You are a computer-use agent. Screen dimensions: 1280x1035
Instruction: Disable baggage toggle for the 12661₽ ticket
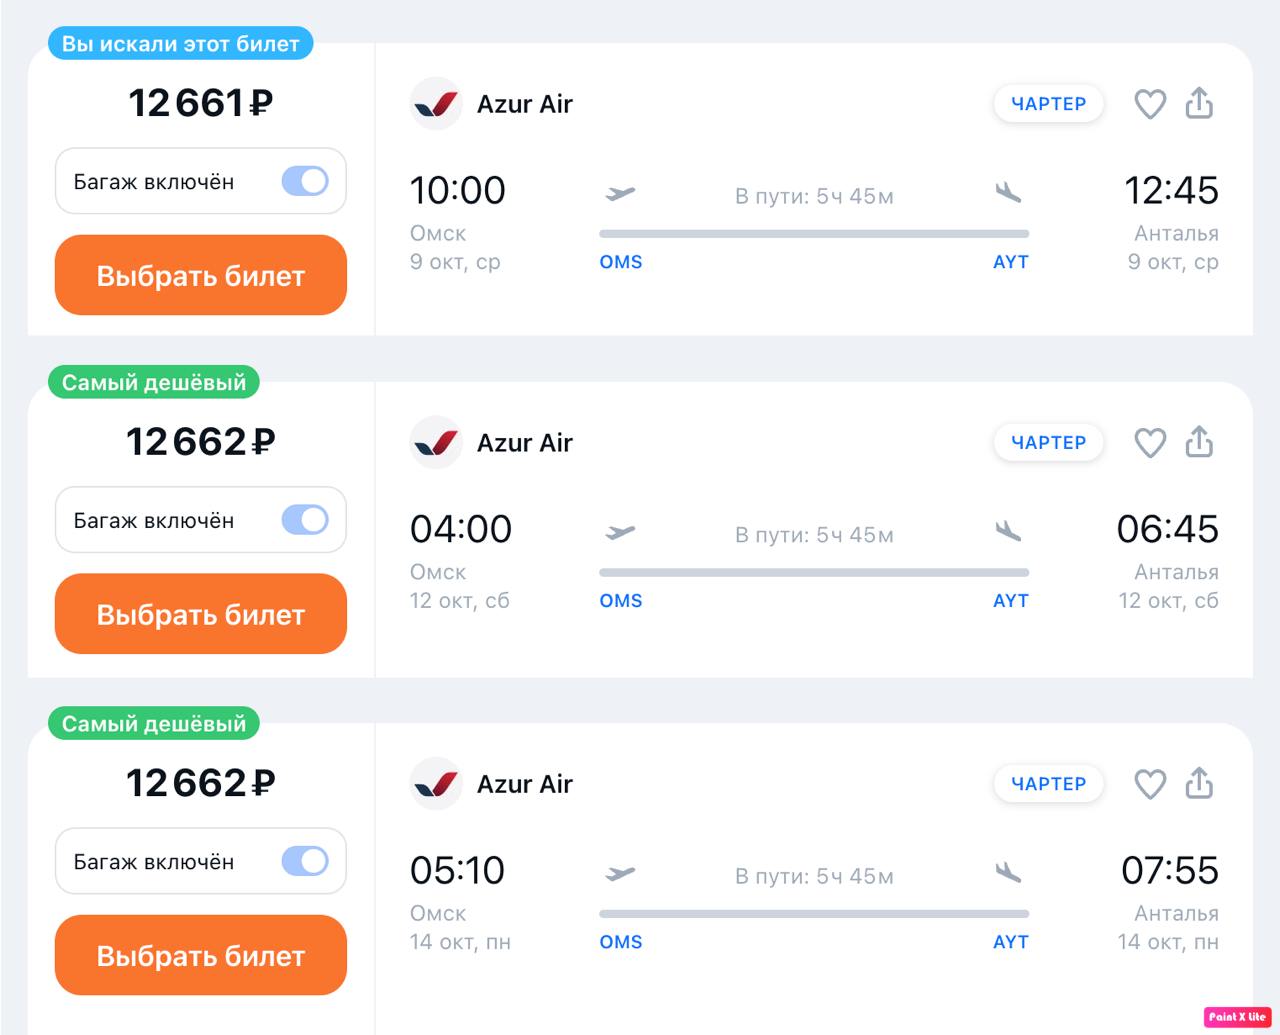click(305, 181)
